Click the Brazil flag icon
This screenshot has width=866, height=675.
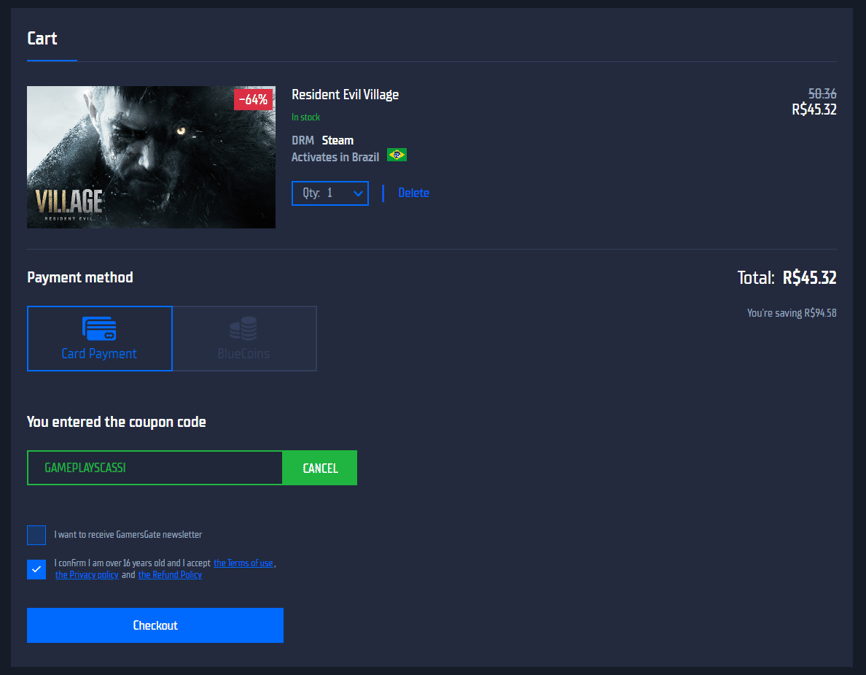(x=397, y=155)
